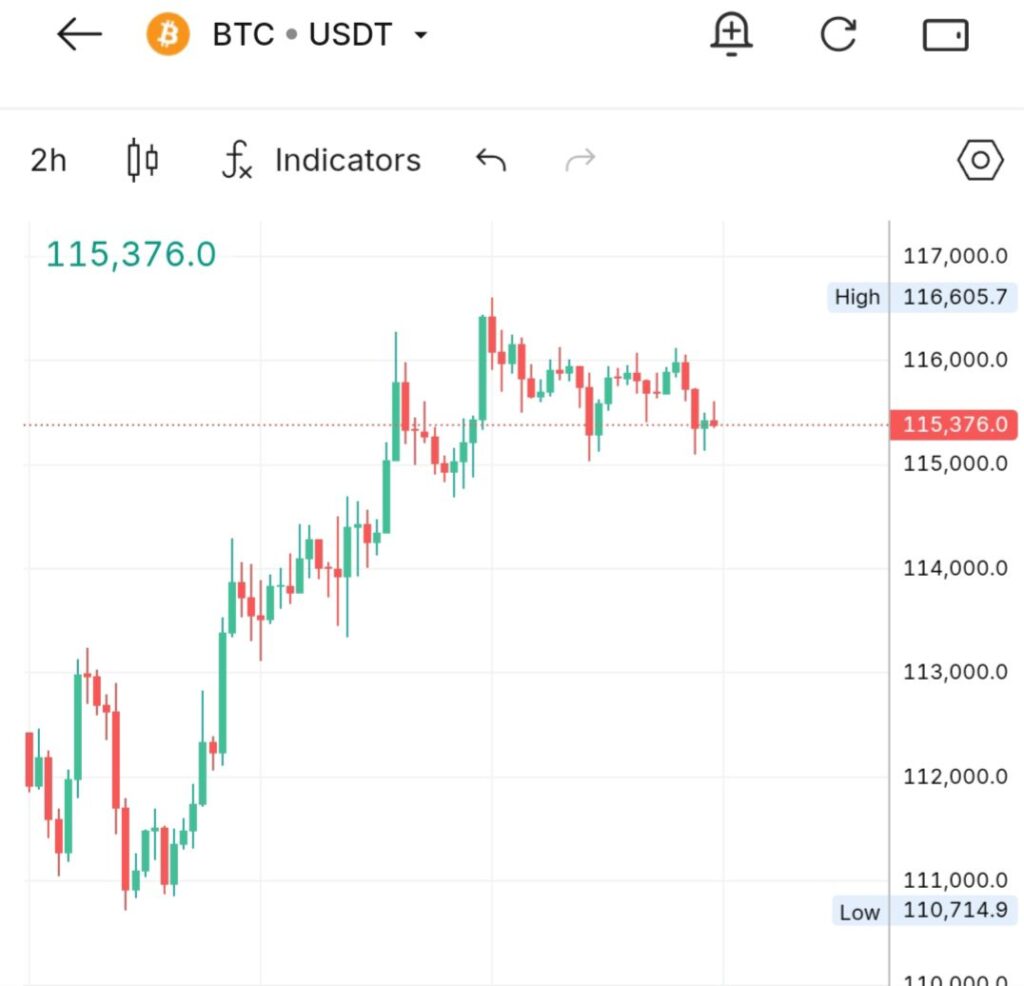
Task: Open the price alert bell icon
Action: (731, 36)
